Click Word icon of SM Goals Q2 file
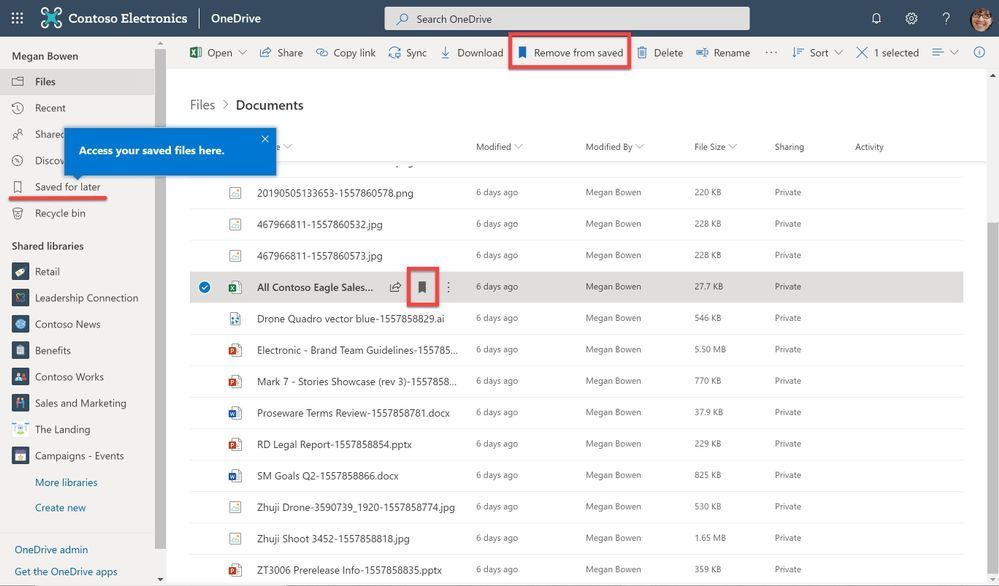This screenshot has height=586, width=999. pos(235,475)
